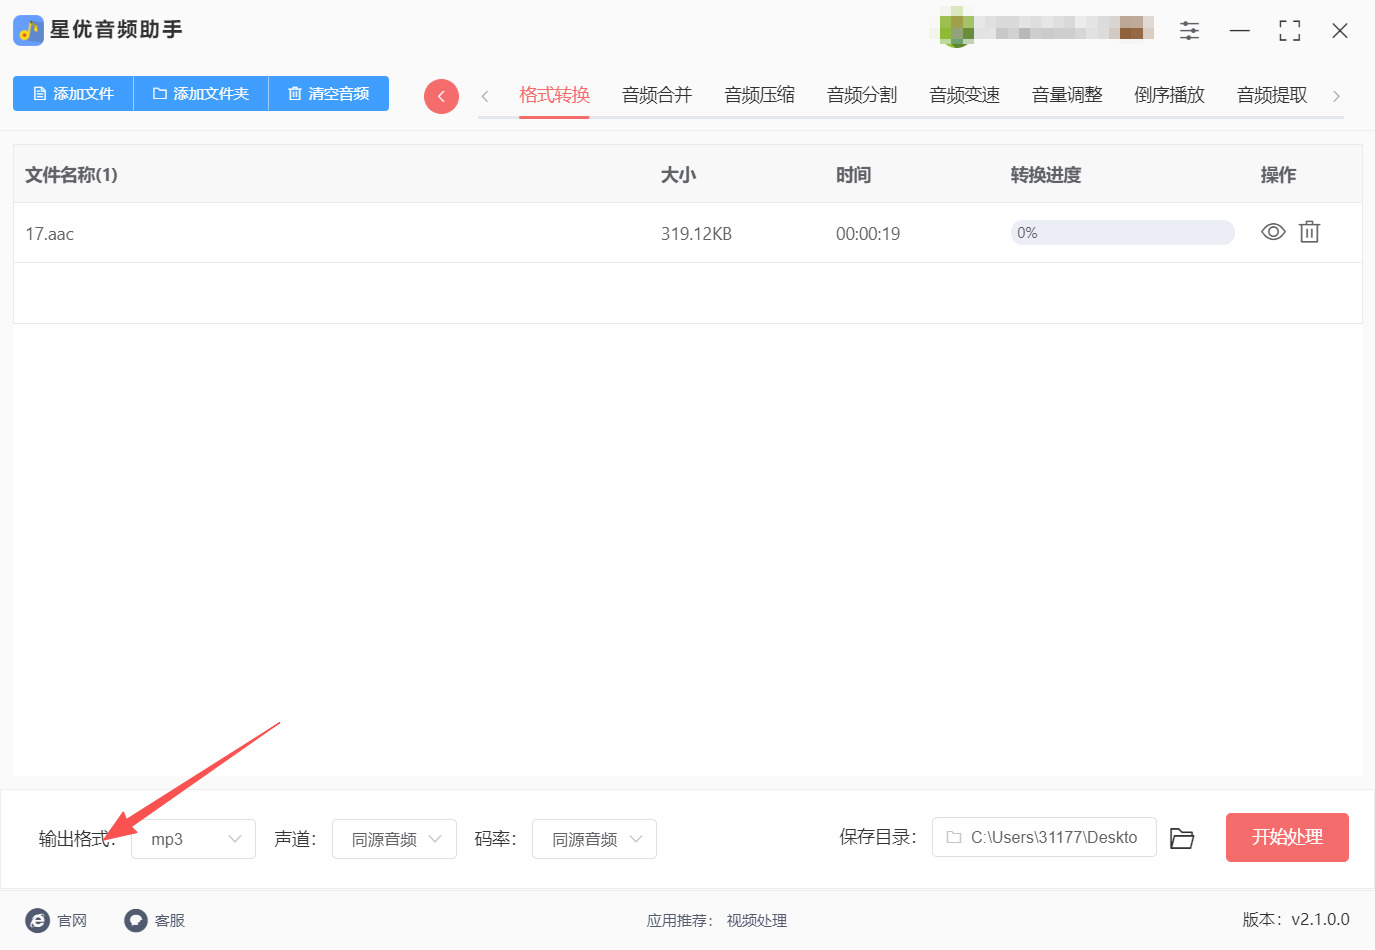
Task: Click the right chevron after 音频提取
Action: point(1336,95)
